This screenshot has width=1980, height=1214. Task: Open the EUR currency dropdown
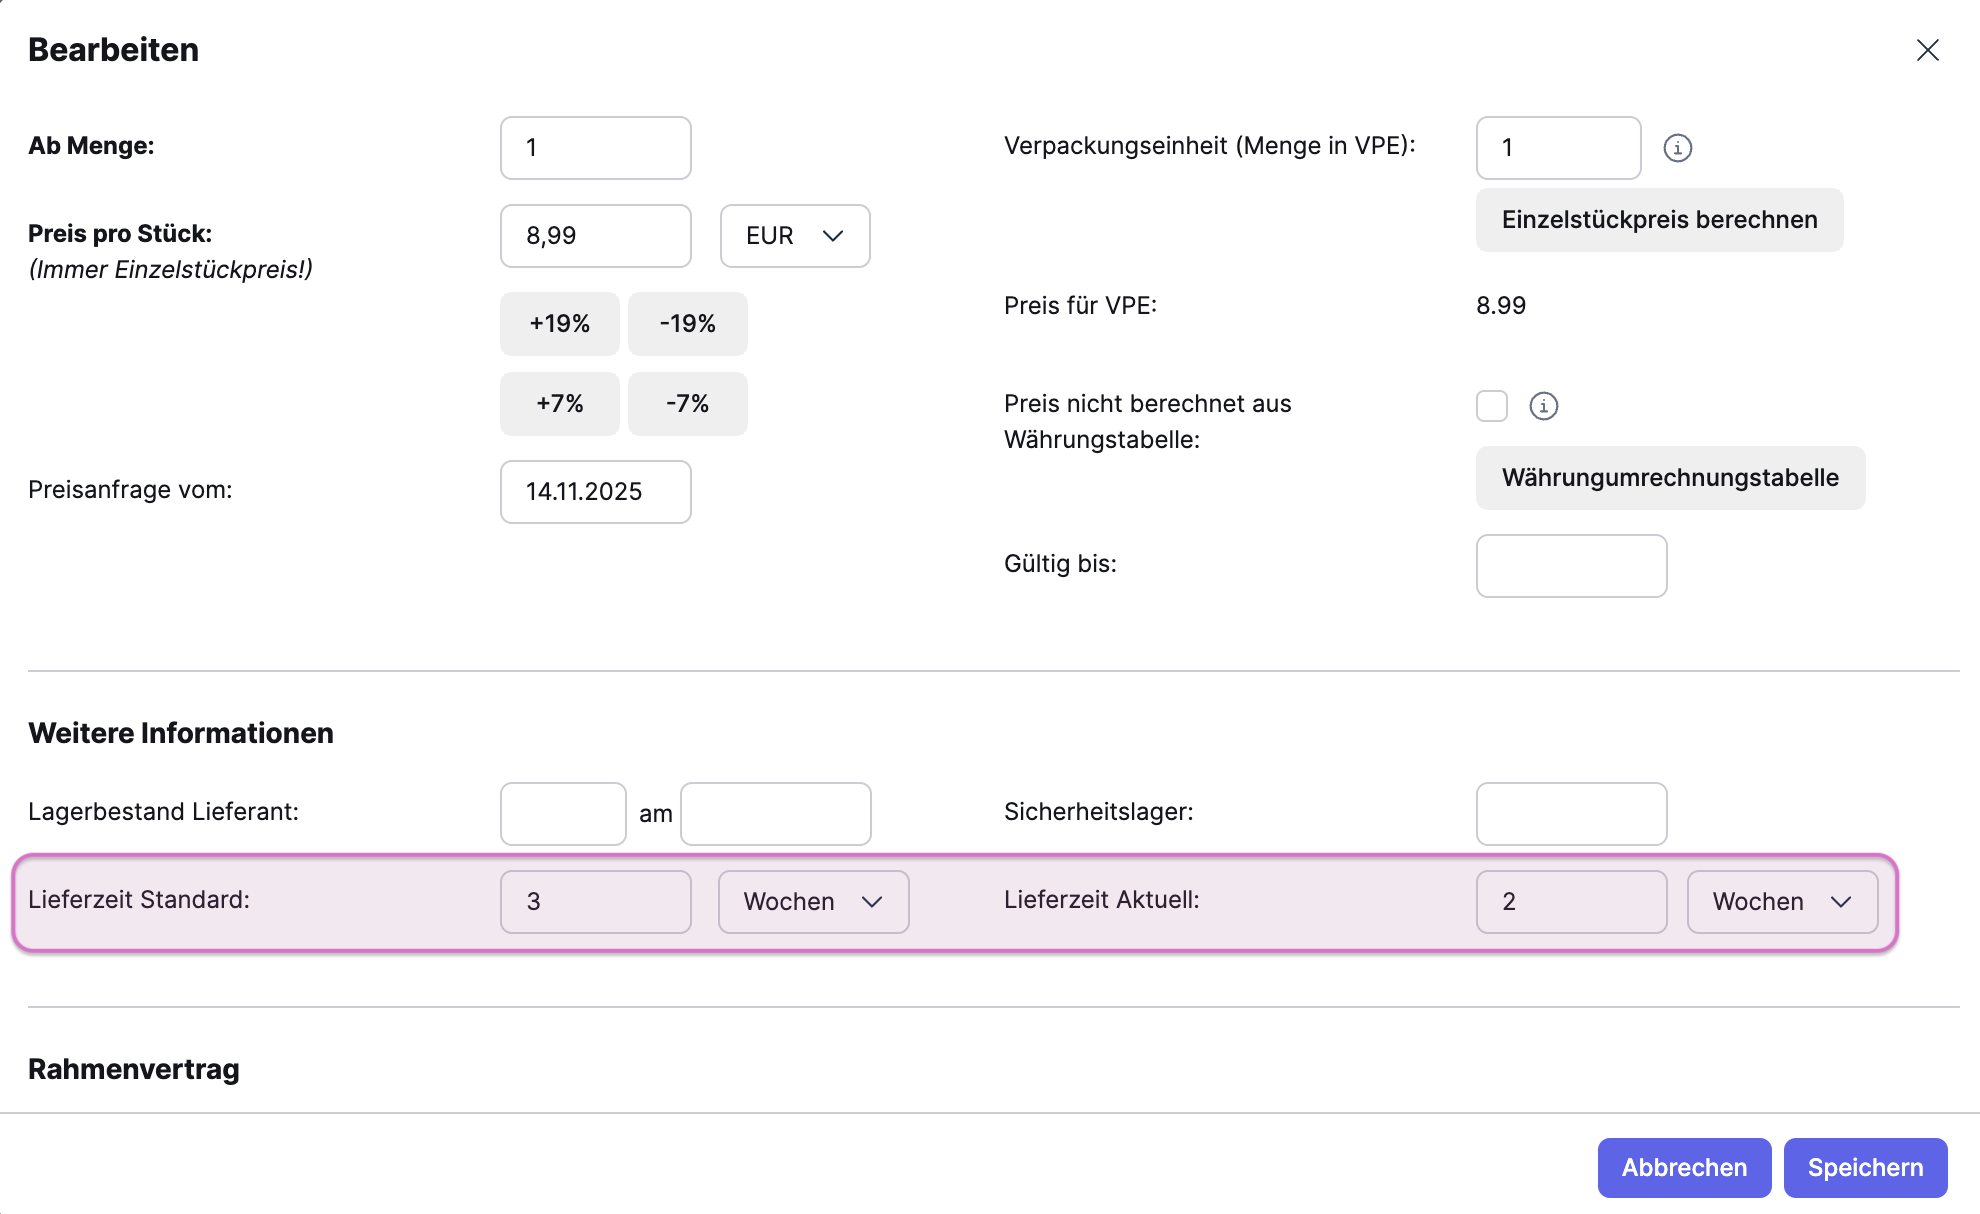pyautogui.click(x=795, y=236)
